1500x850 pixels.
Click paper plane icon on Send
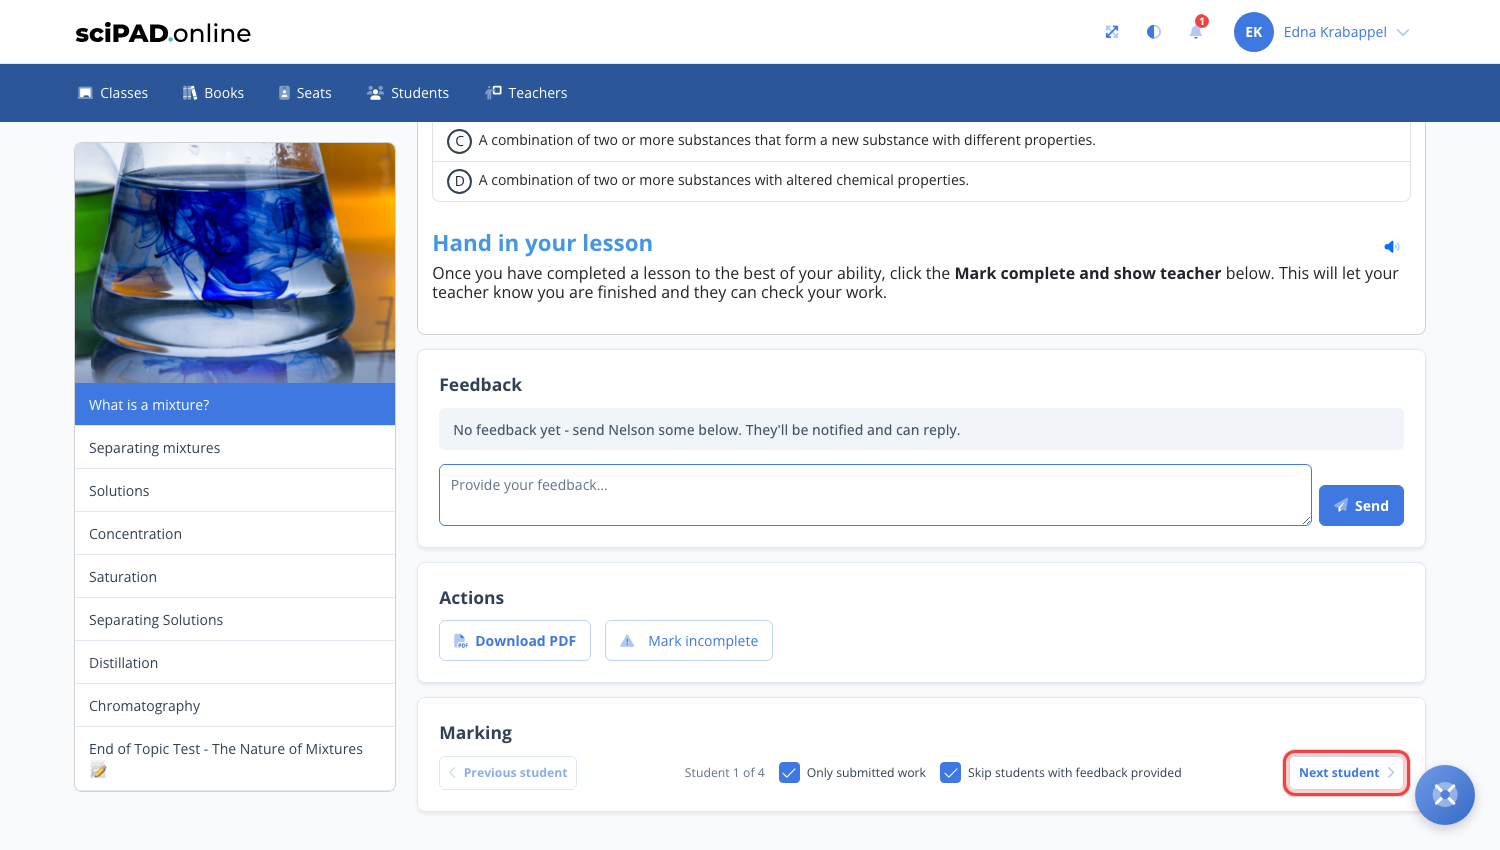point(1341,506)
